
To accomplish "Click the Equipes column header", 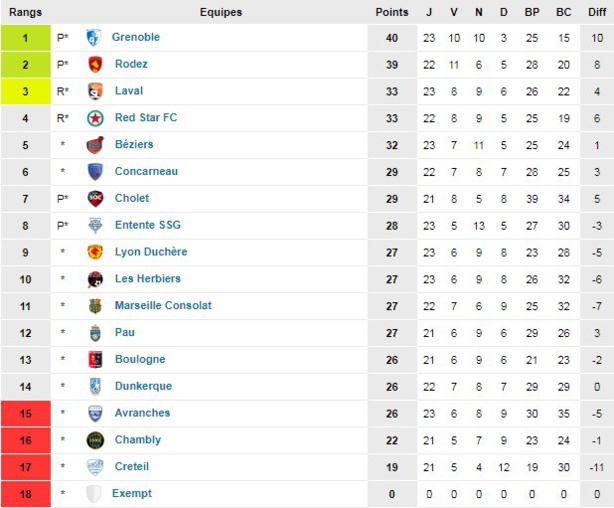I will tap(220, 12).
